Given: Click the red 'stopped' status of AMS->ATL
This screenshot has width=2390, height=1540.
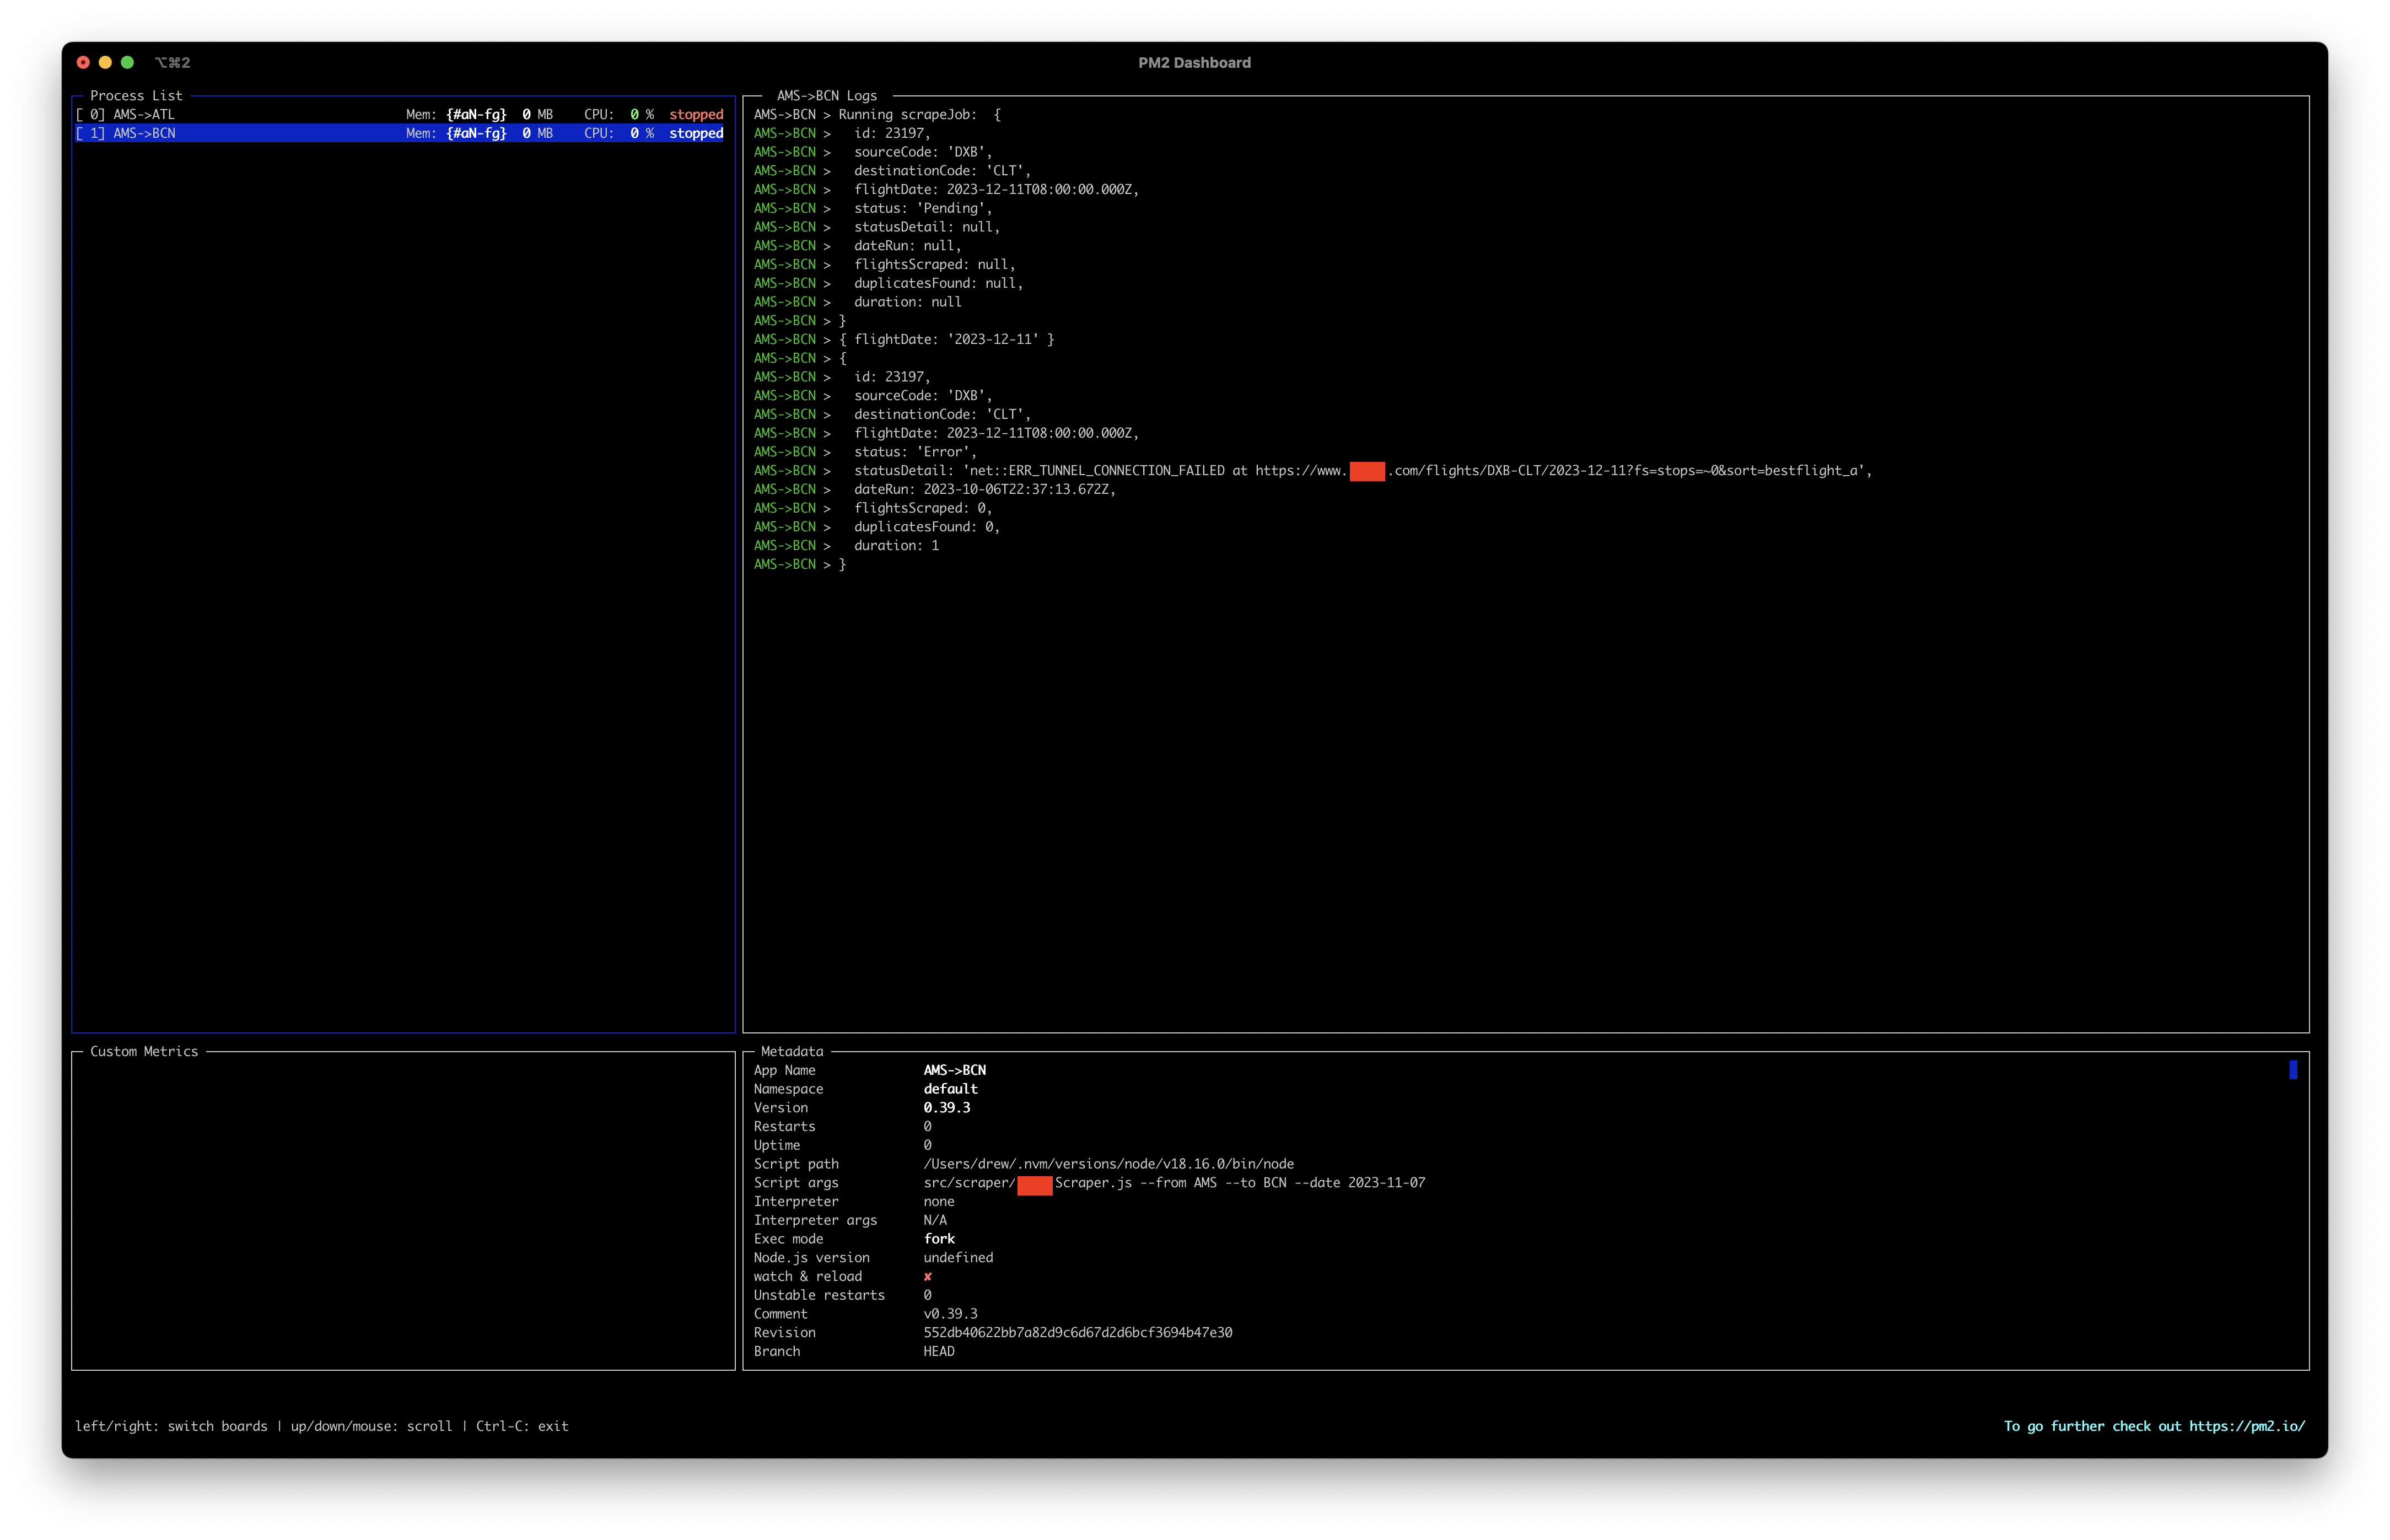Looking at the screenshot, I should coord(695,114).
